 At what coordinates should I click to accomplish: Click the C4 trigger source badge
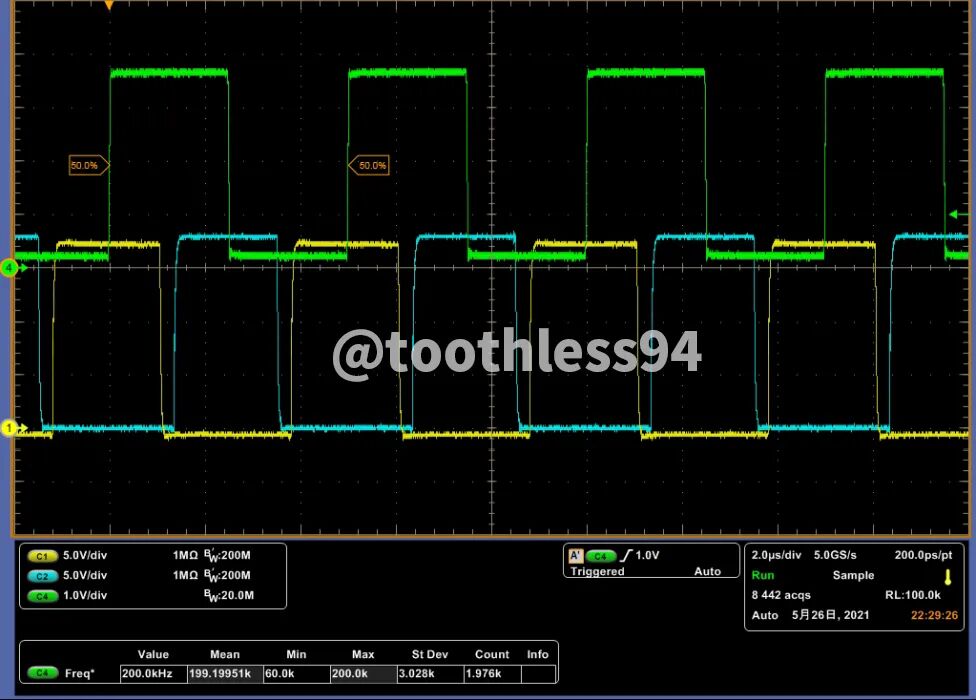point(600,556)
